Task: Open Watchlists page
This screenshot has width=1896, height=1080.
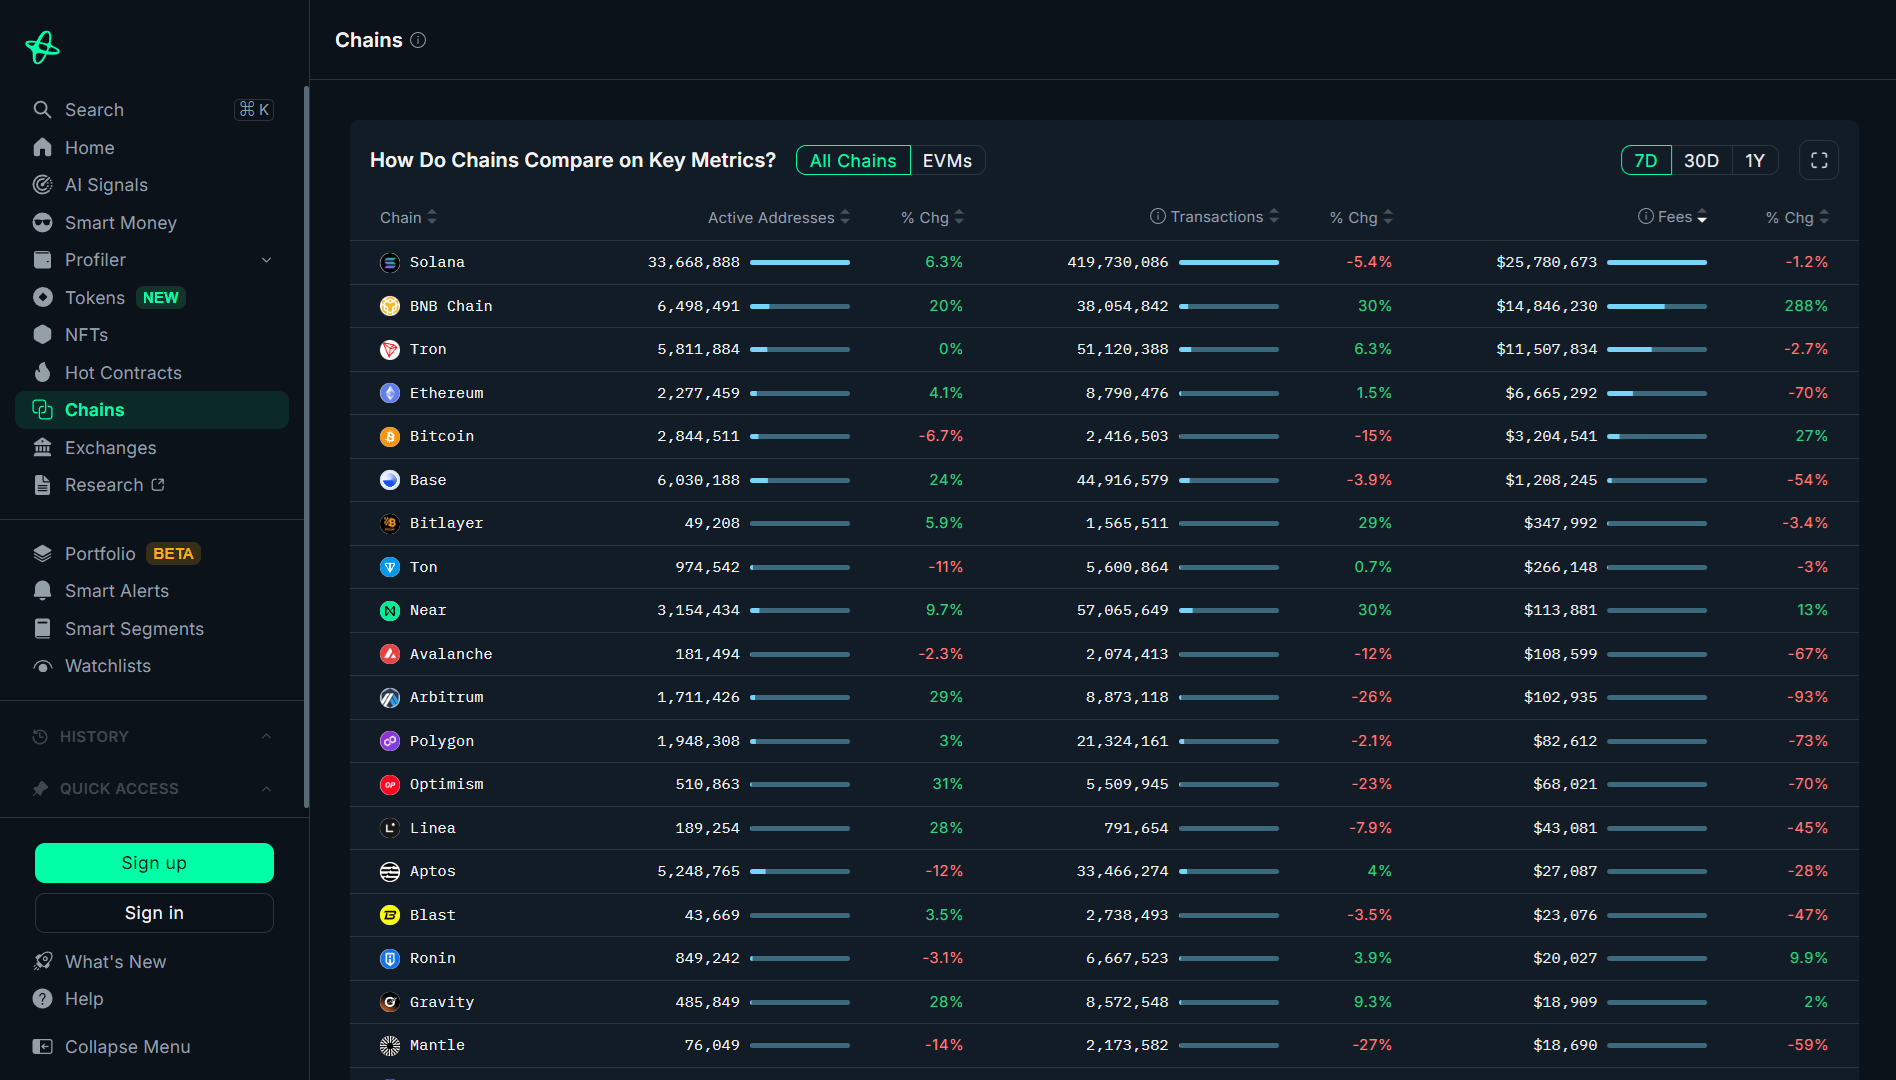Action: pyautogui.click(x=152, y=666)
